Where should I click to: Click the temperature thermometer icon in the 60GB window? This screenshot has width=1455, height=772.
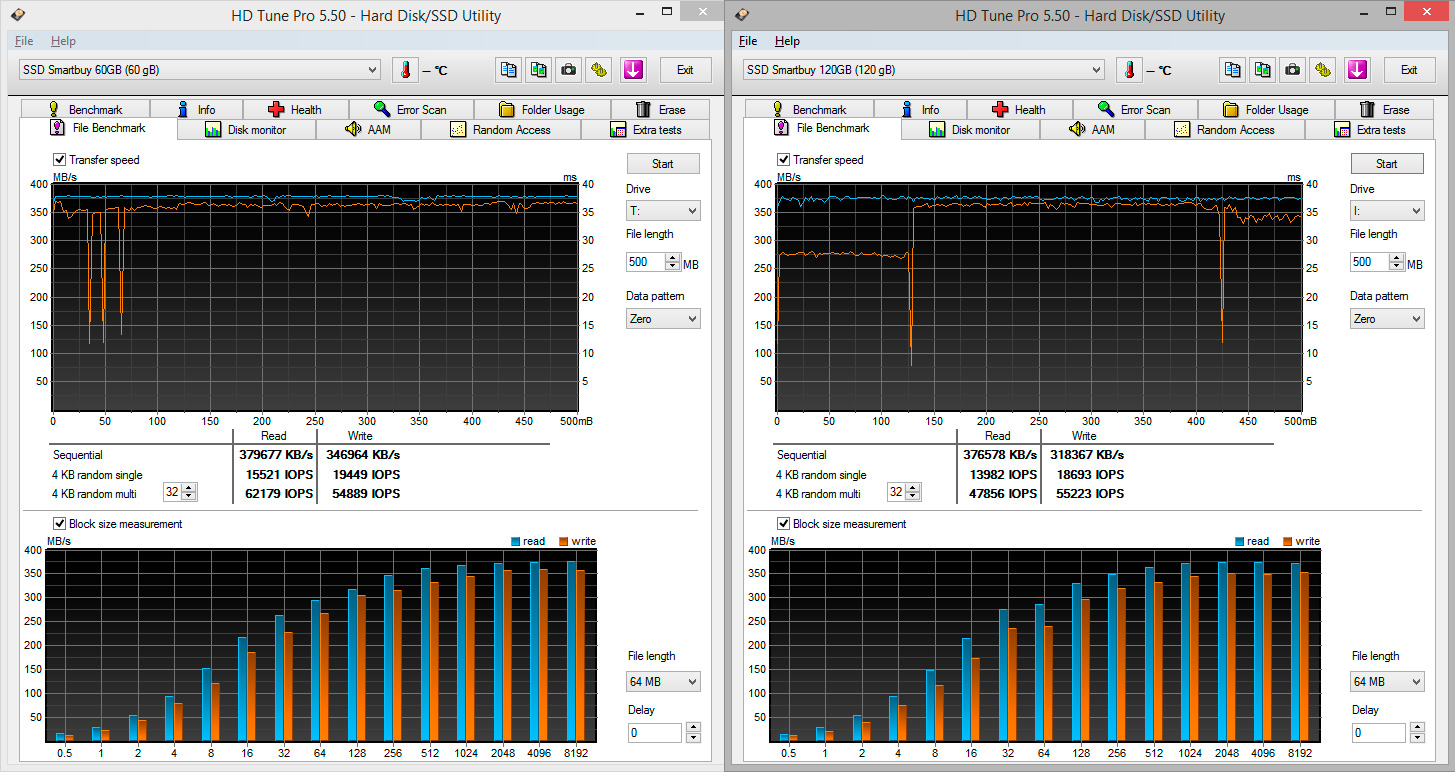[405, 70]
